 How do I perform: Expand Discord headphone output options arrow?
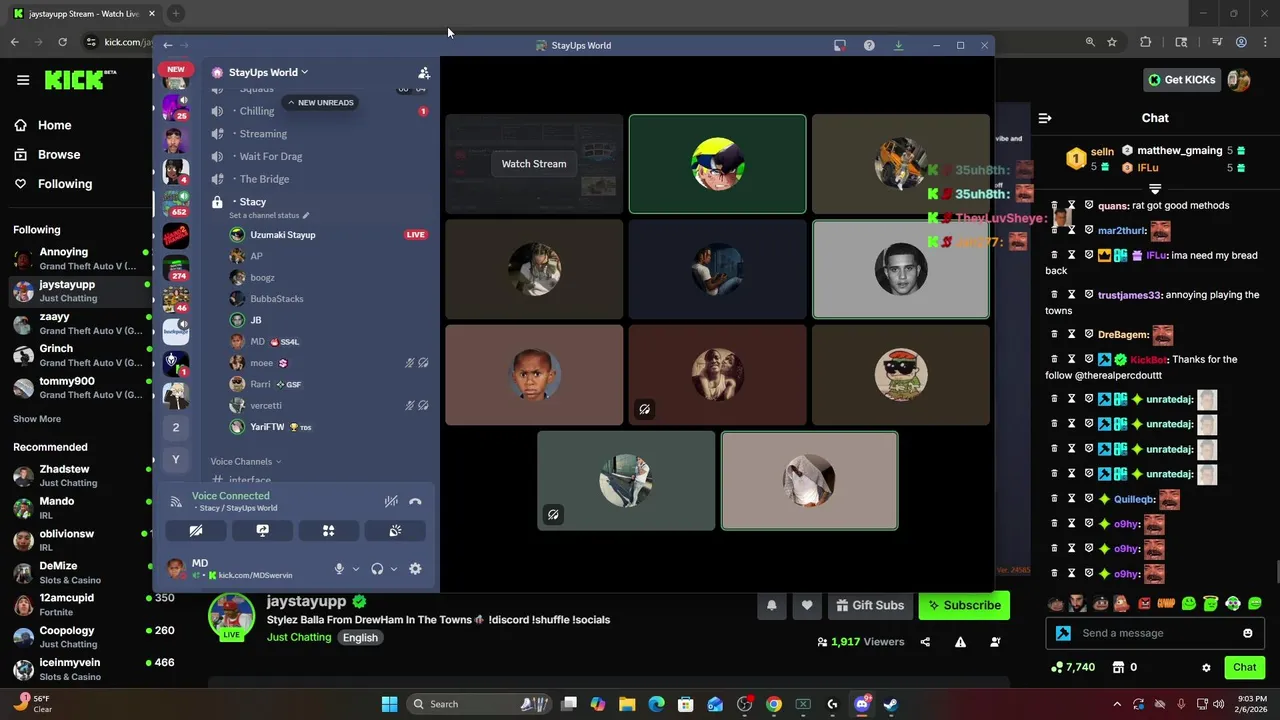(393, 569)
